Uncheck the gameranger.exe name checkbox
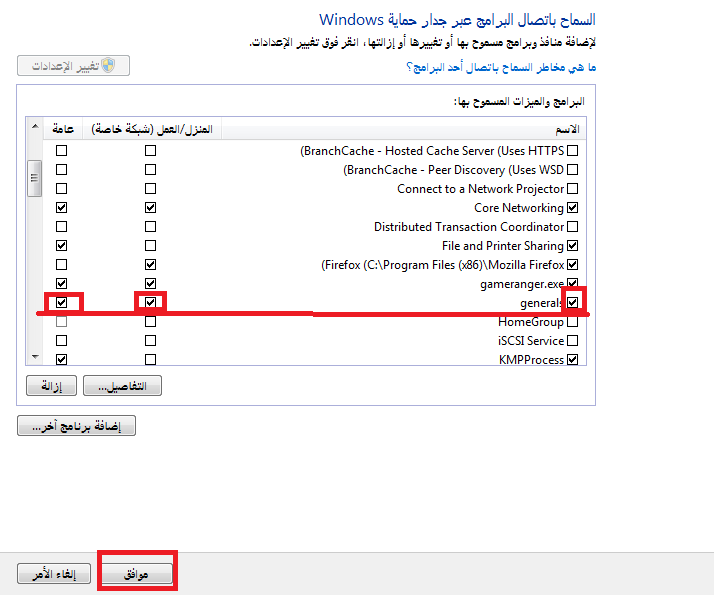 click(x=573, y=283)
